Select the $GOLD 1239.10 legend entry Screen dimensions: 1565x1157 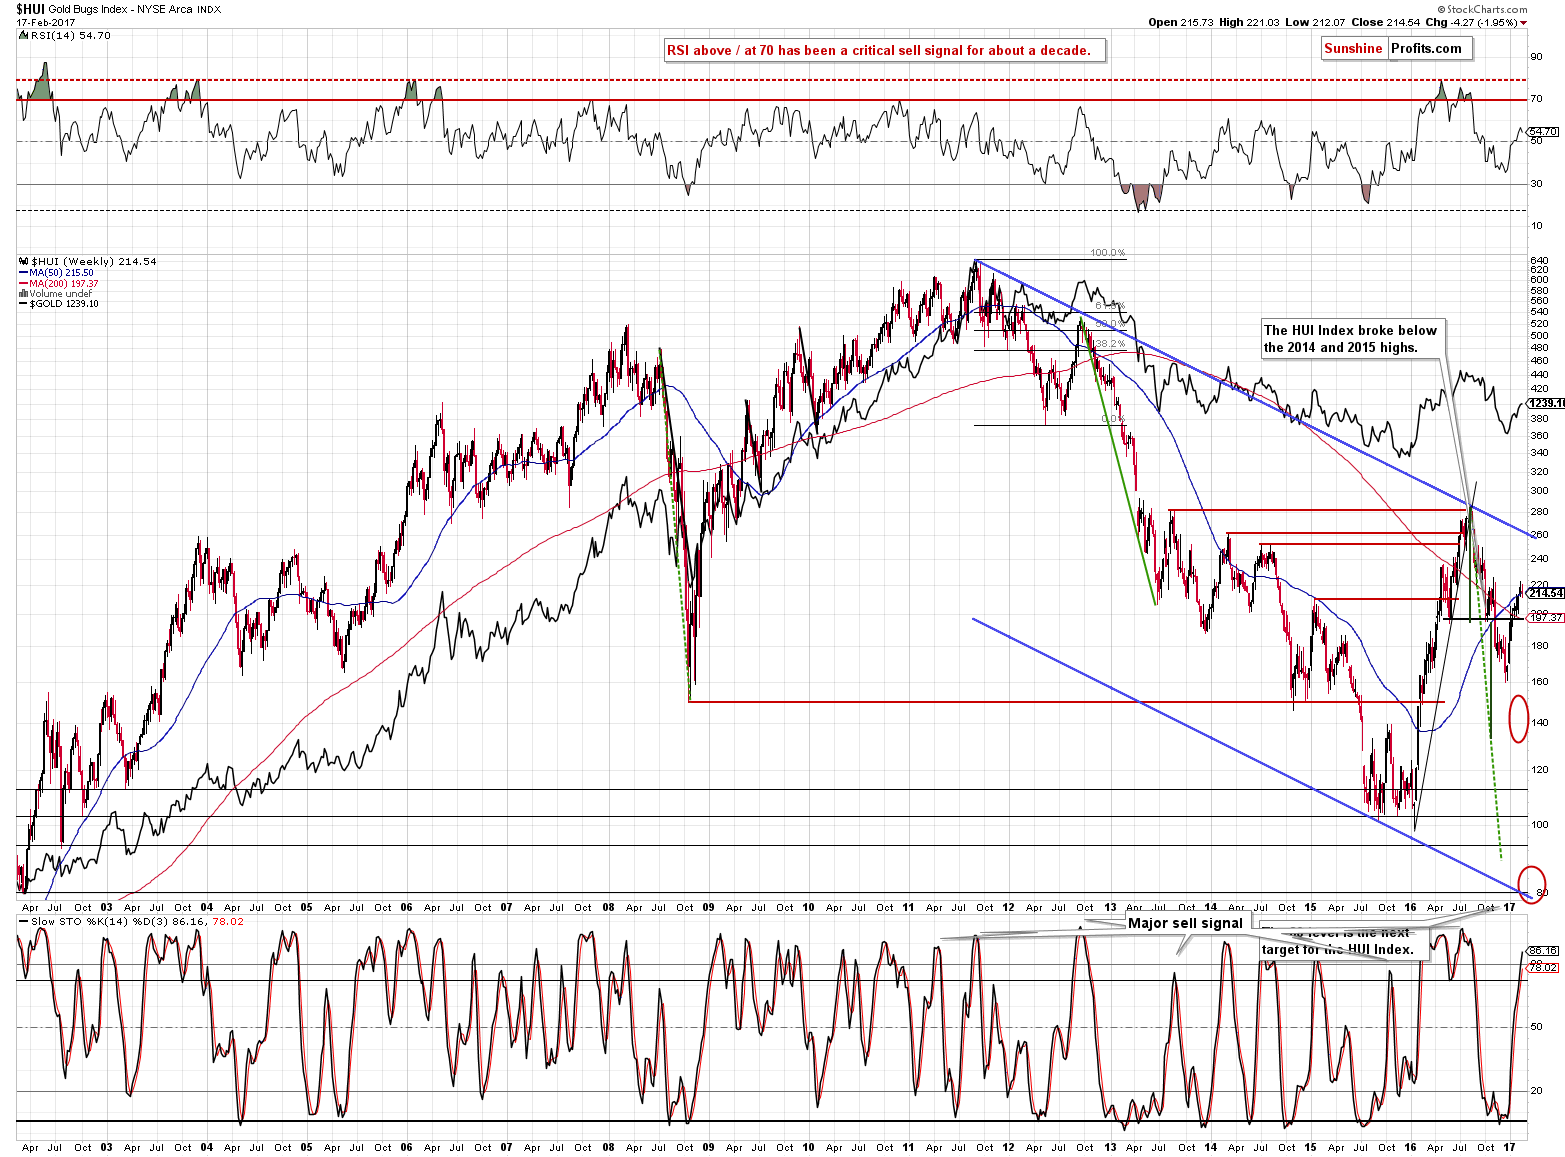(65, 304)
